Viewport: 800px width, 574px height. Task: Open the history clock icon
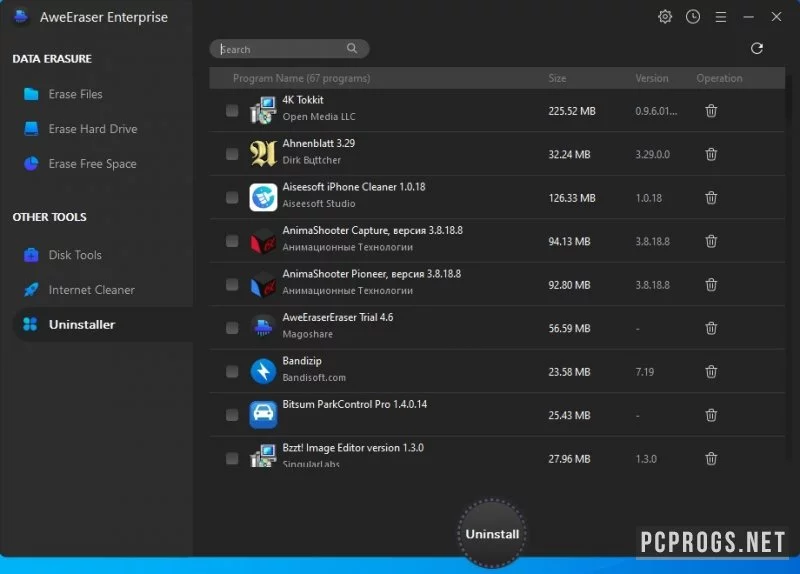point(693,17)
